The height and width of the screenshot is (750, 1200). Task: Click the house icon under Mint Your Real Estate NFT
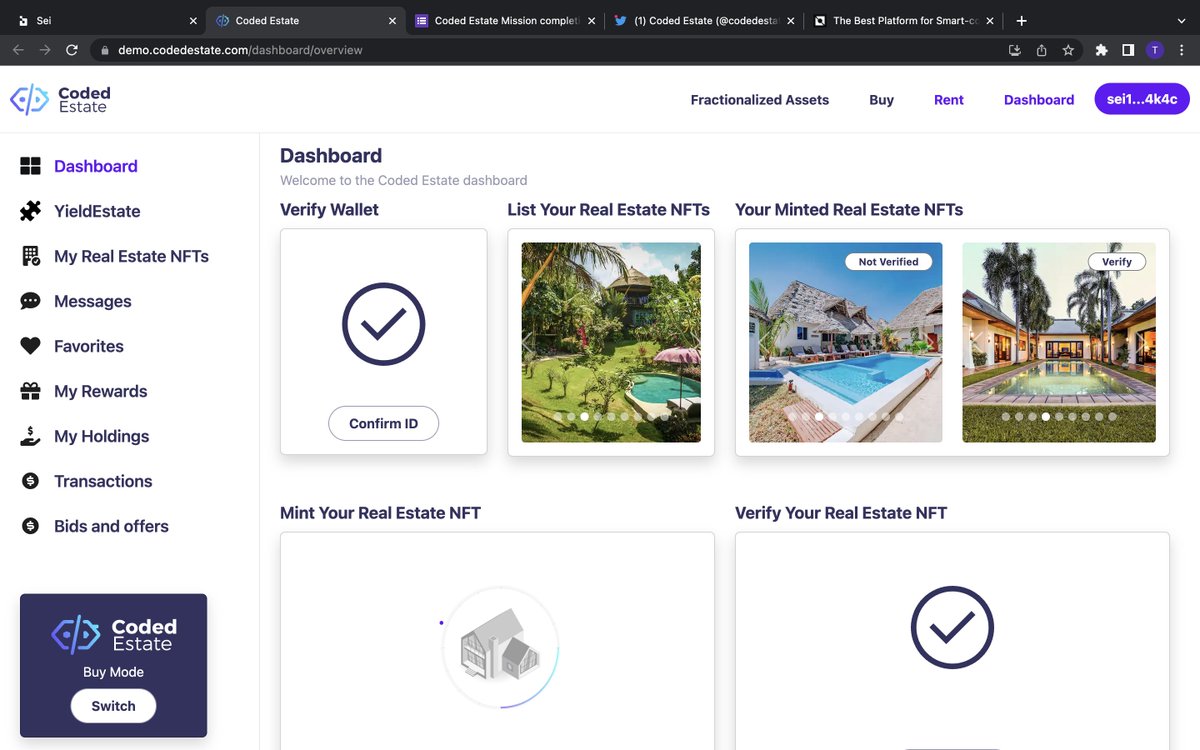500,648
